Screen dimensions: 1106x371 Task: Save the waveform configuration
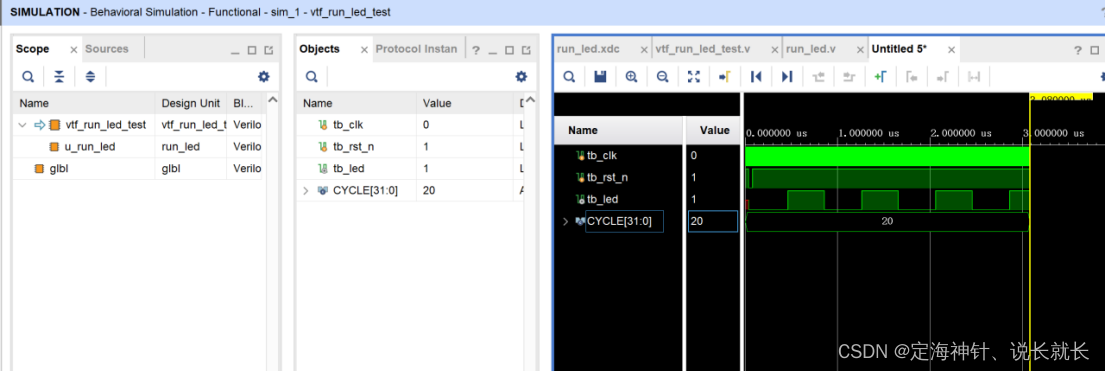click(x=600, y=77)
